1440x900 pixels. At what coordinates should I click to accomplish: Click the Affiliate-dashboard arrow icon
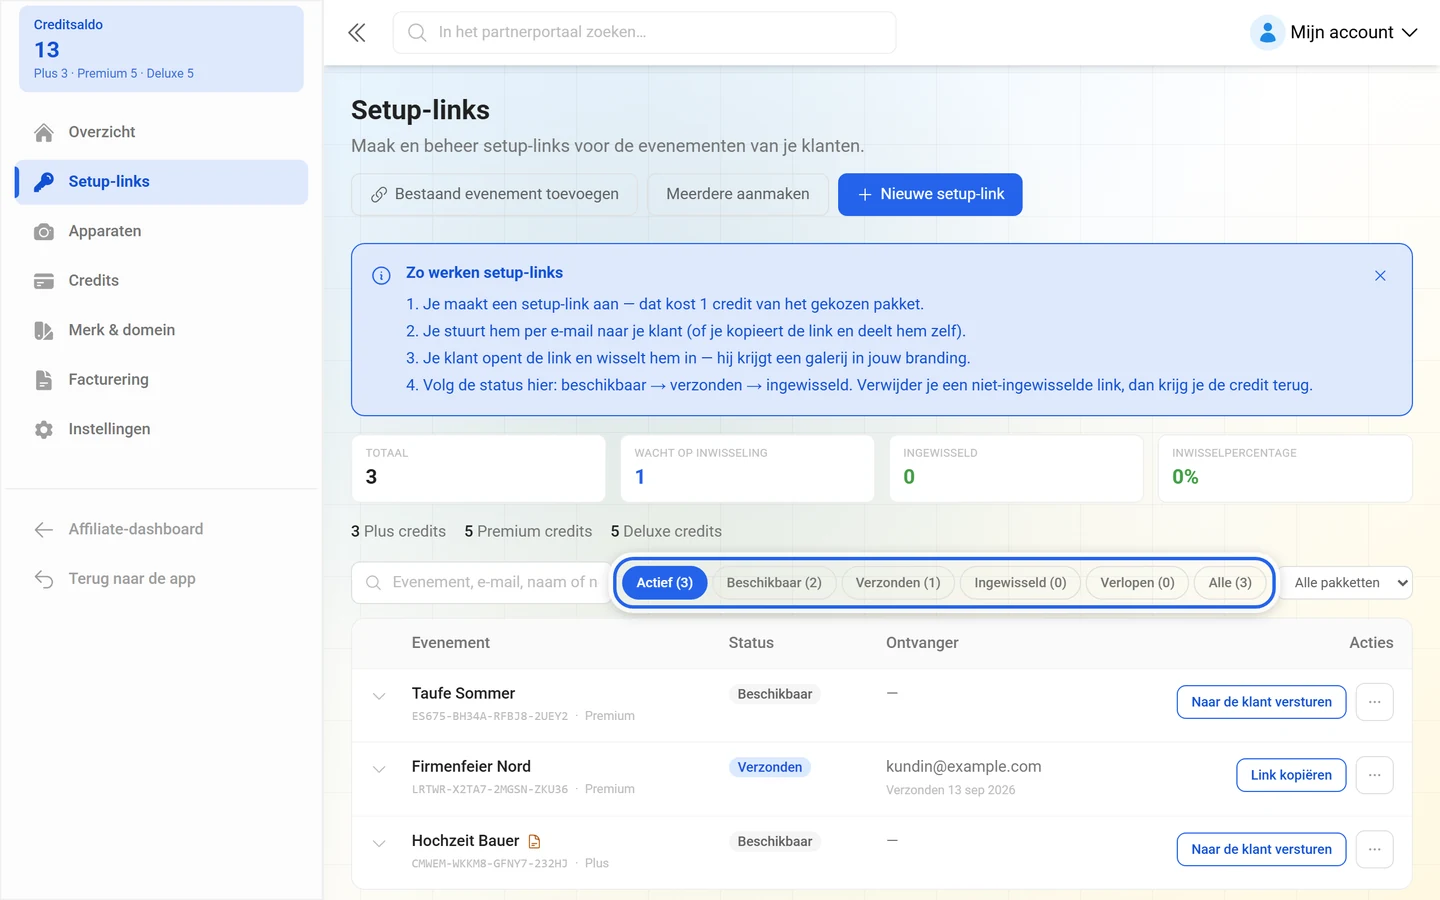[44, 530]
